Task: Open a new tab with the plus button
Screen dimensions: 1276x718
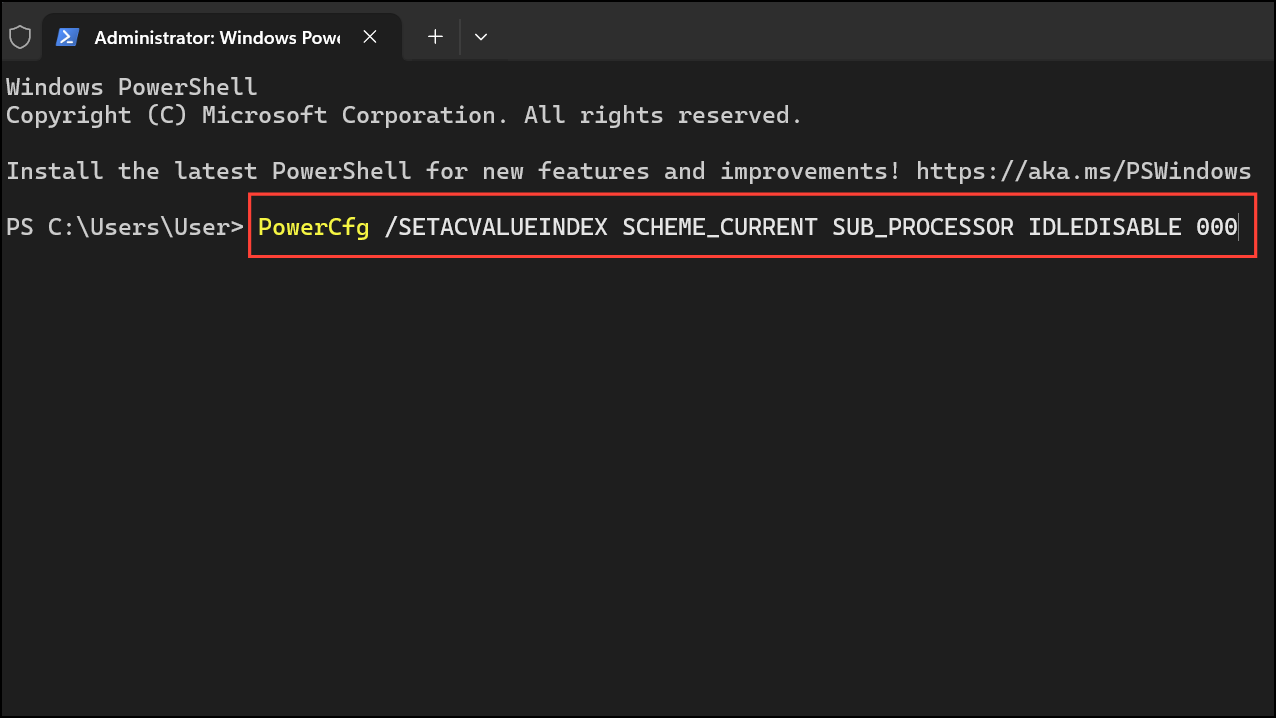Action: 435,37
